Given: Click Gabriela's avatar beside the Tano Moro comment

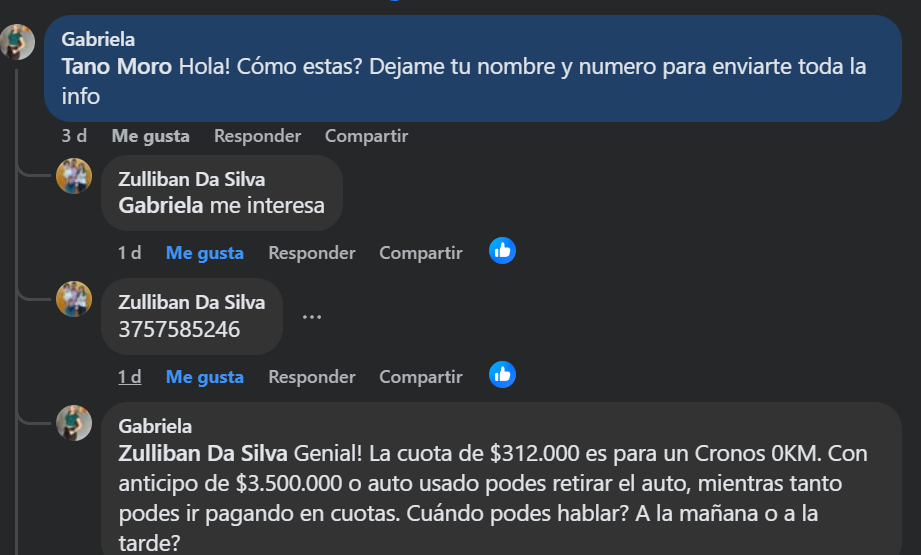Looking at the screenshot, I should pos(17,41).
